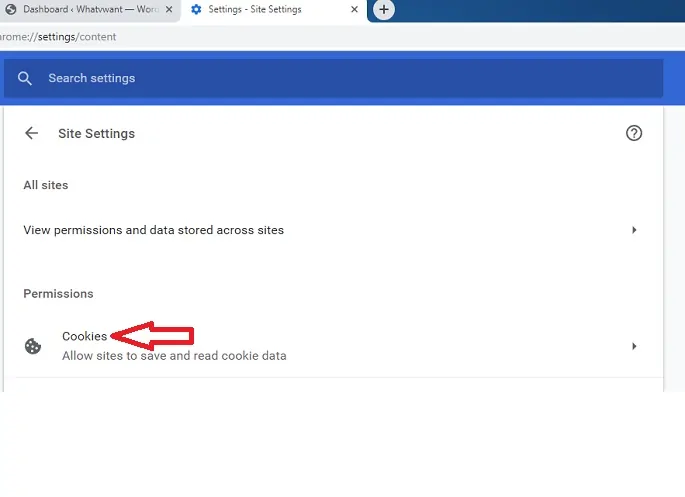Click the magnifier icon in search bar
685x497 pixels.
26,78
